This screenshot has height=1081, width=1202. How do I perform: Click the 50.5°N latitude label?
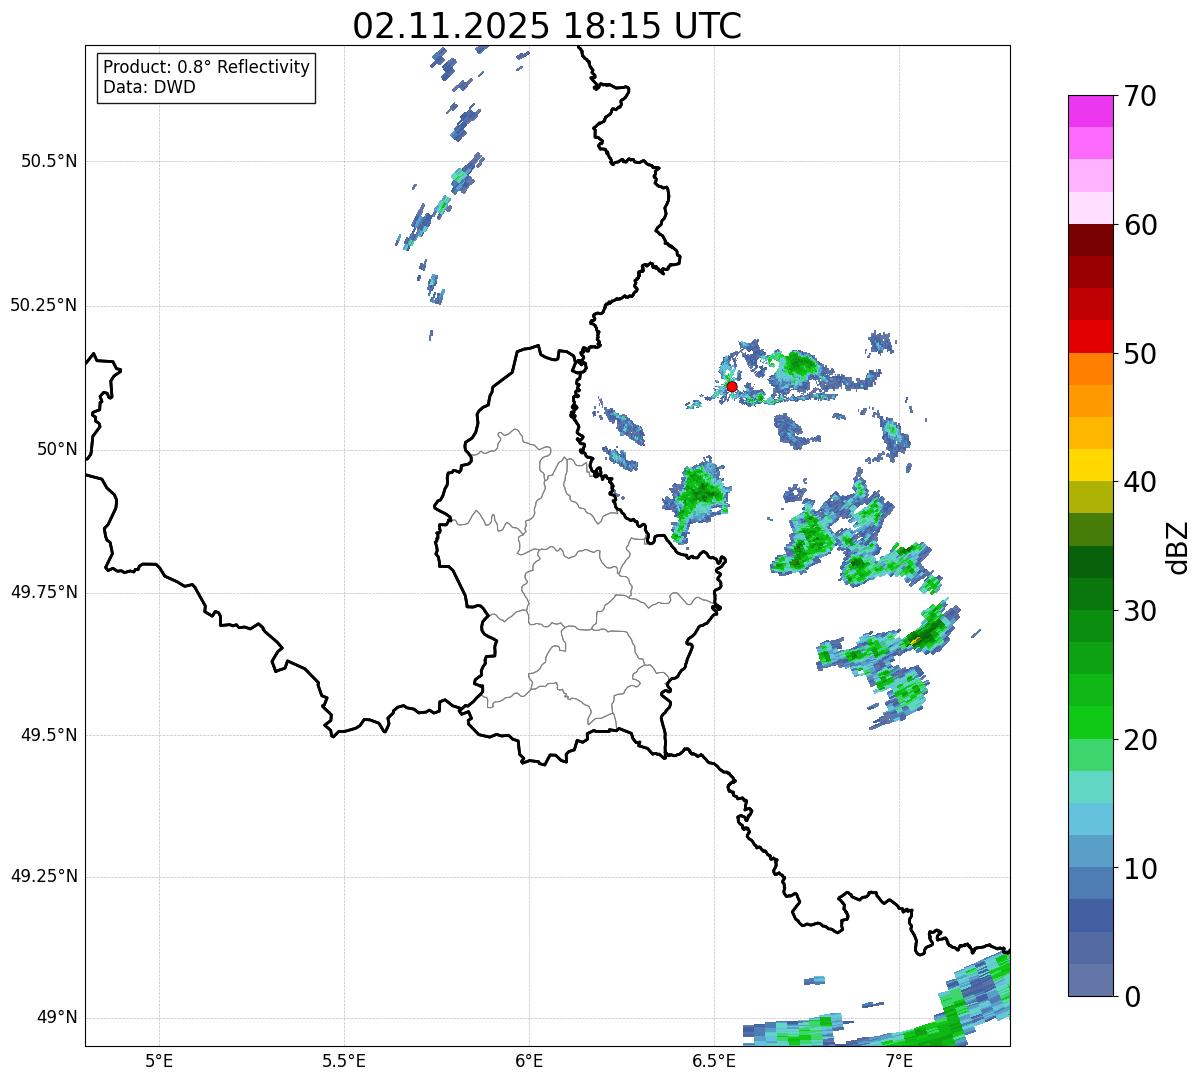[x=49, y=161]
